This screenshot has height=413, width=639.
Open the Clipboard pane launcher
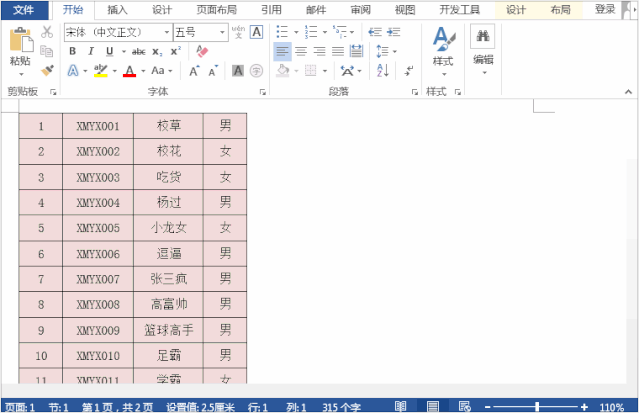pos(53,92)
